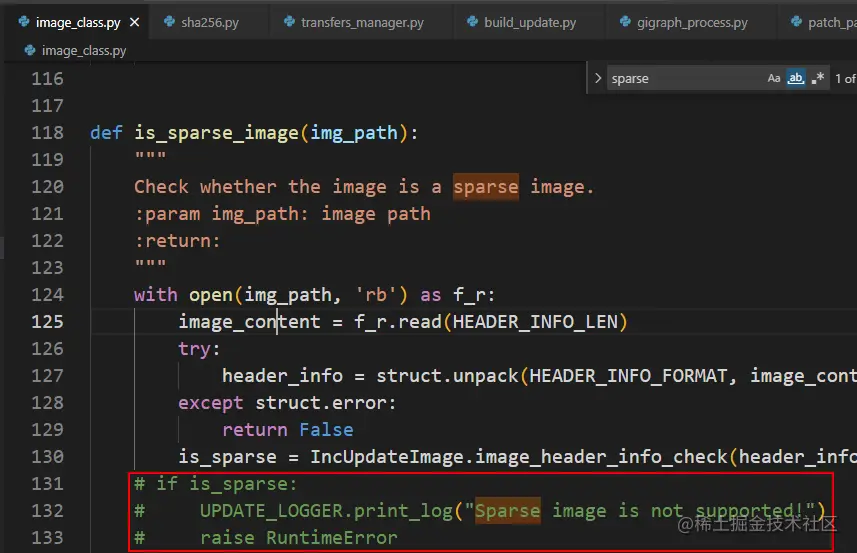The image size is (857, 553).
Task: Click the highlighted 'sparse' in docstring
Action: tap(486, 187)
